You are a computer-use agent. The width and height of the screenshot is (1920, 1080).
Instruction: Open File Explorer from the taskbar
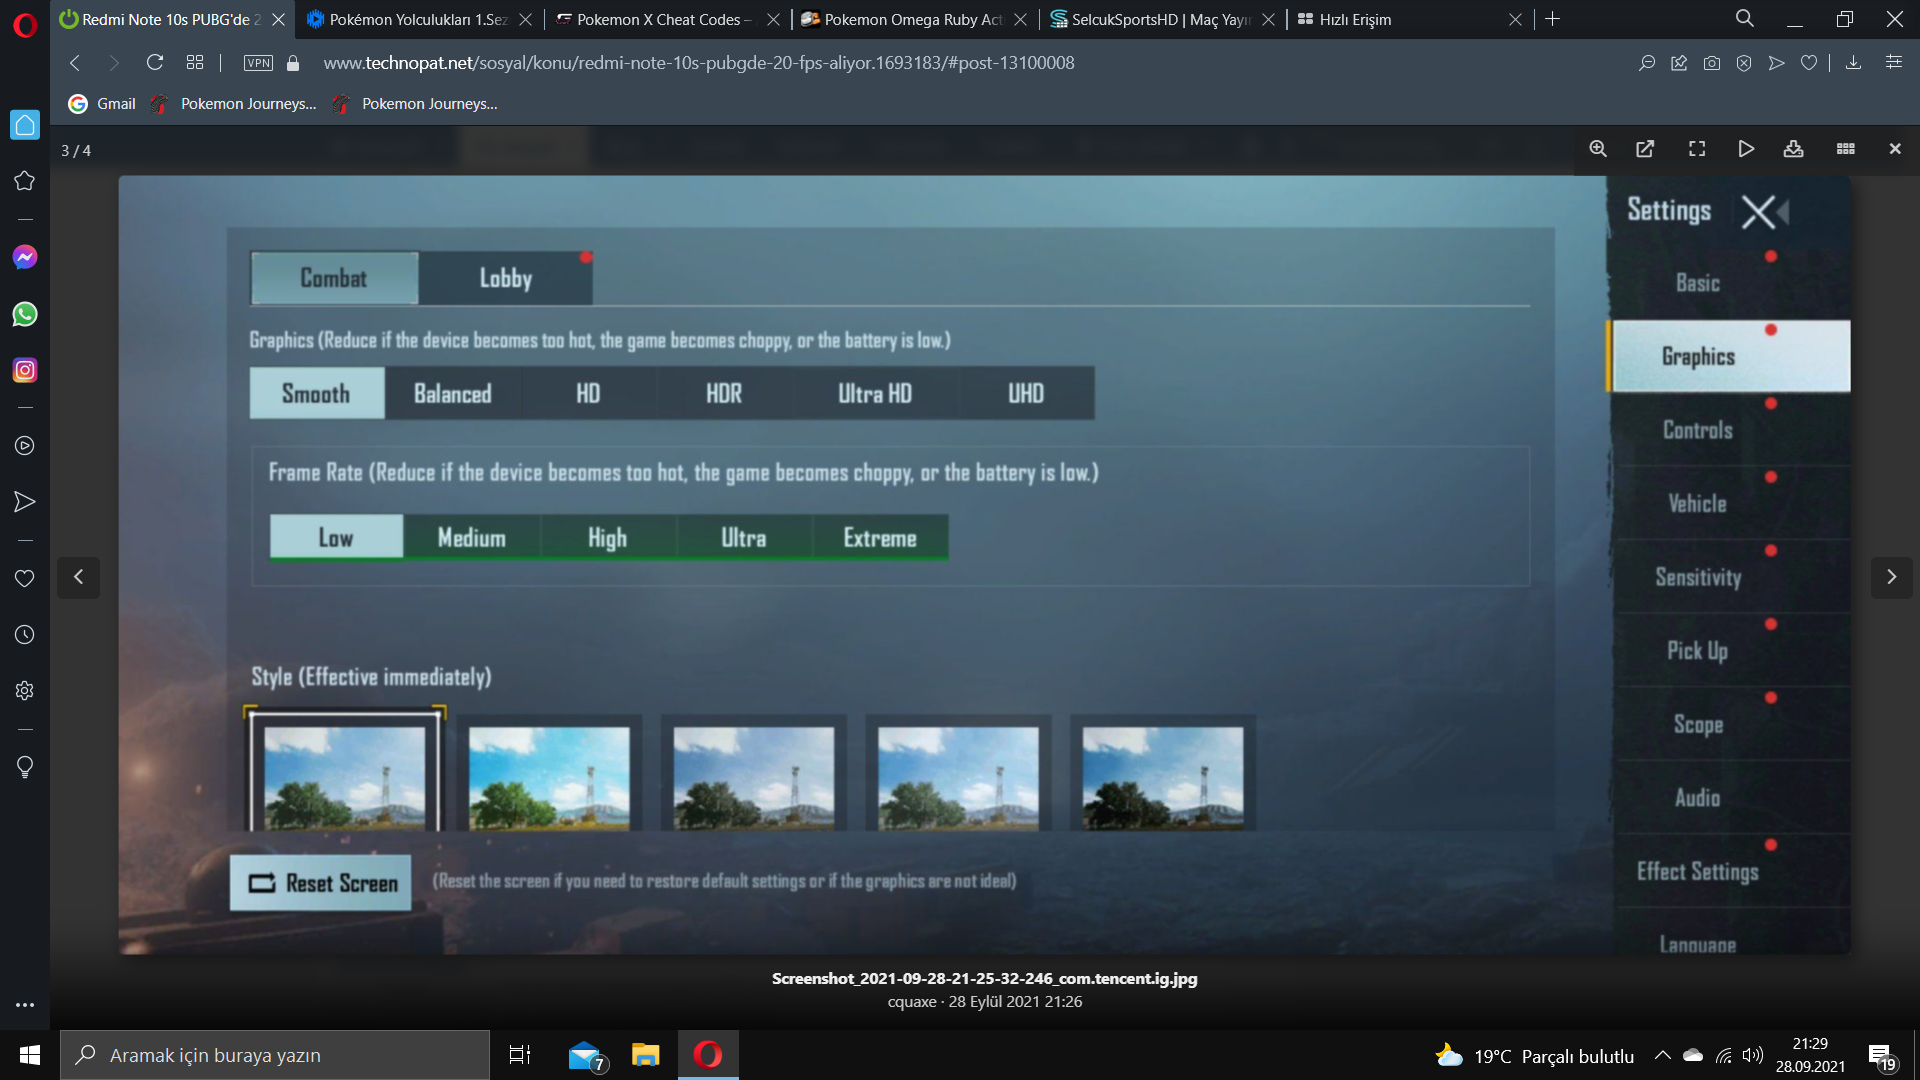pyautogui.click(x=646, y=1055)
